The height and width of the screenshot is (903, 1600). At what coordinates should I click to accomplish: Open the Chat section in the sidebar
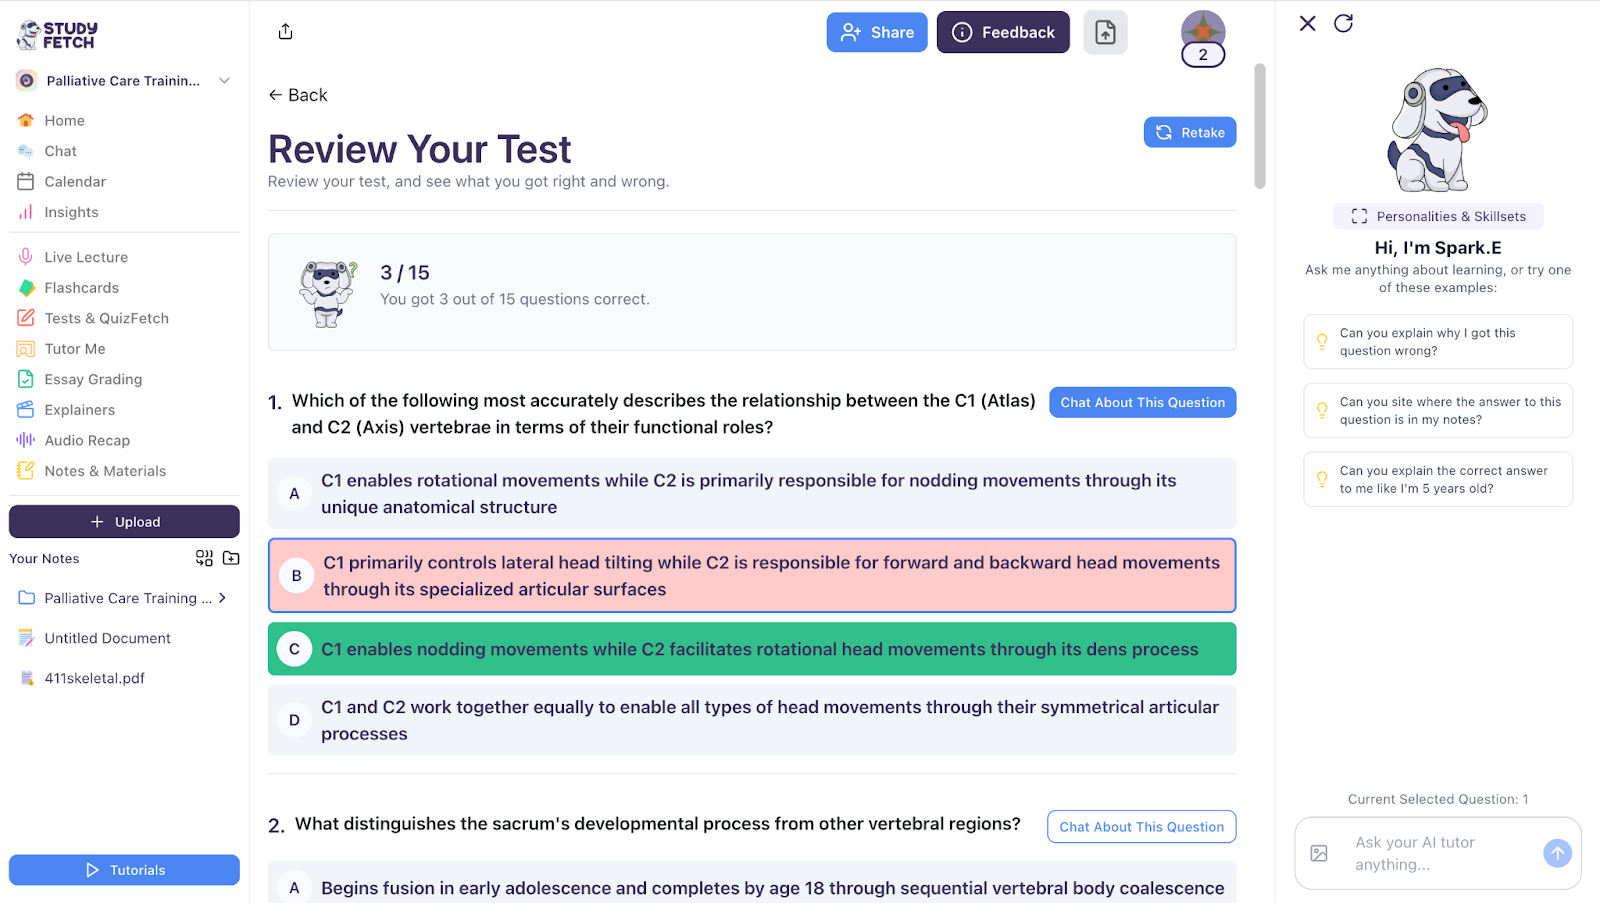pyautogui.click(x=59, y=150)
